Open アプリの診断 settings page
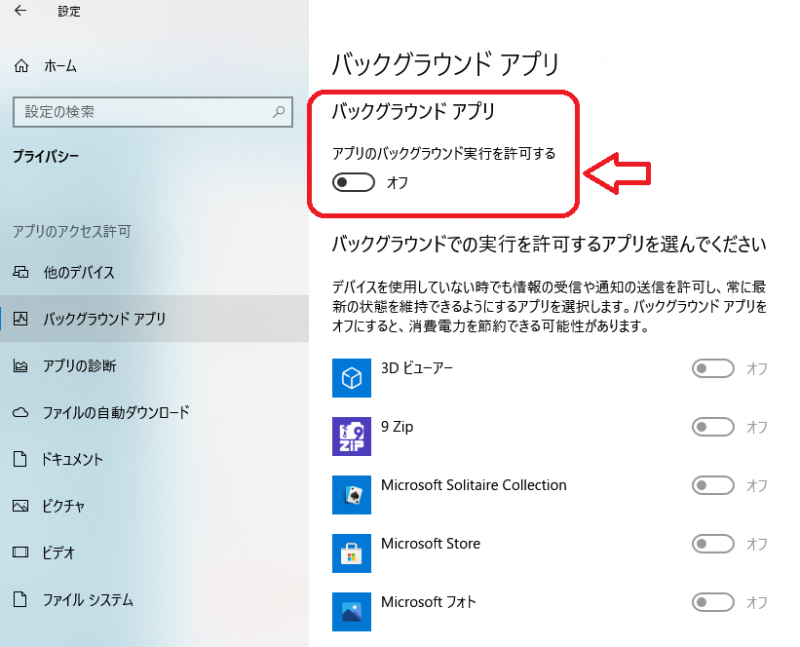This screenshot has width=800, height=647. 80,366
